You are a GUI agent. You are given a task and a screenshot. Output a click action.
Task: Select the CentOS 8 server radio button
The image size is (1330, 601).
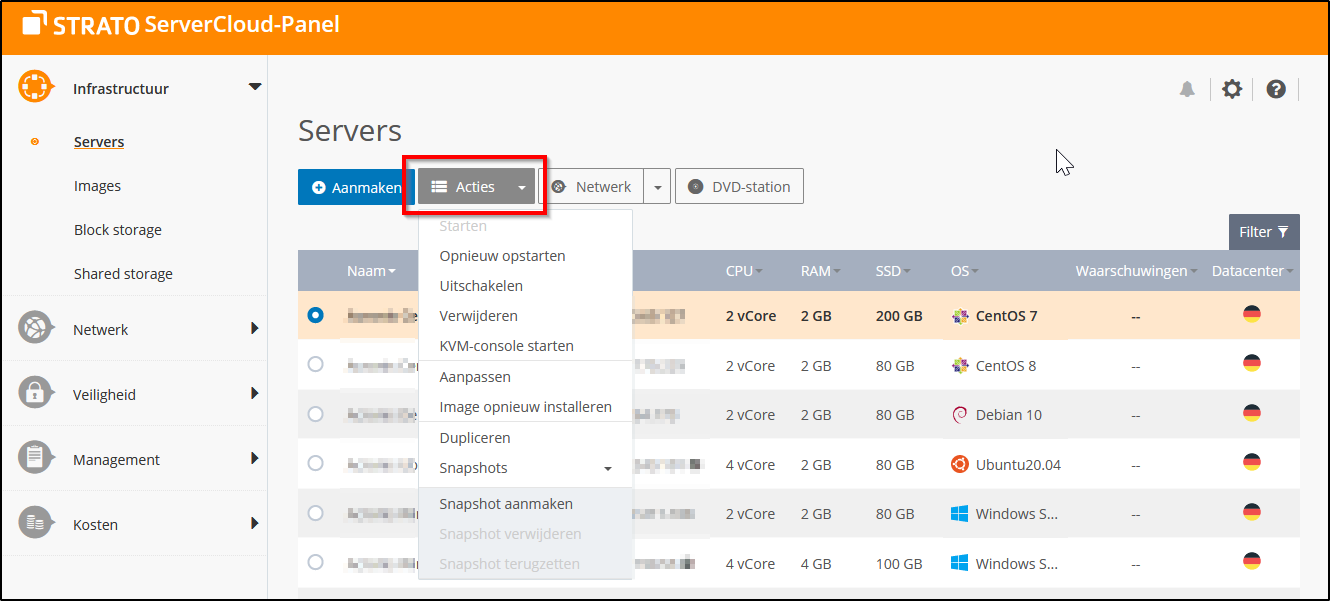[316, 365]
